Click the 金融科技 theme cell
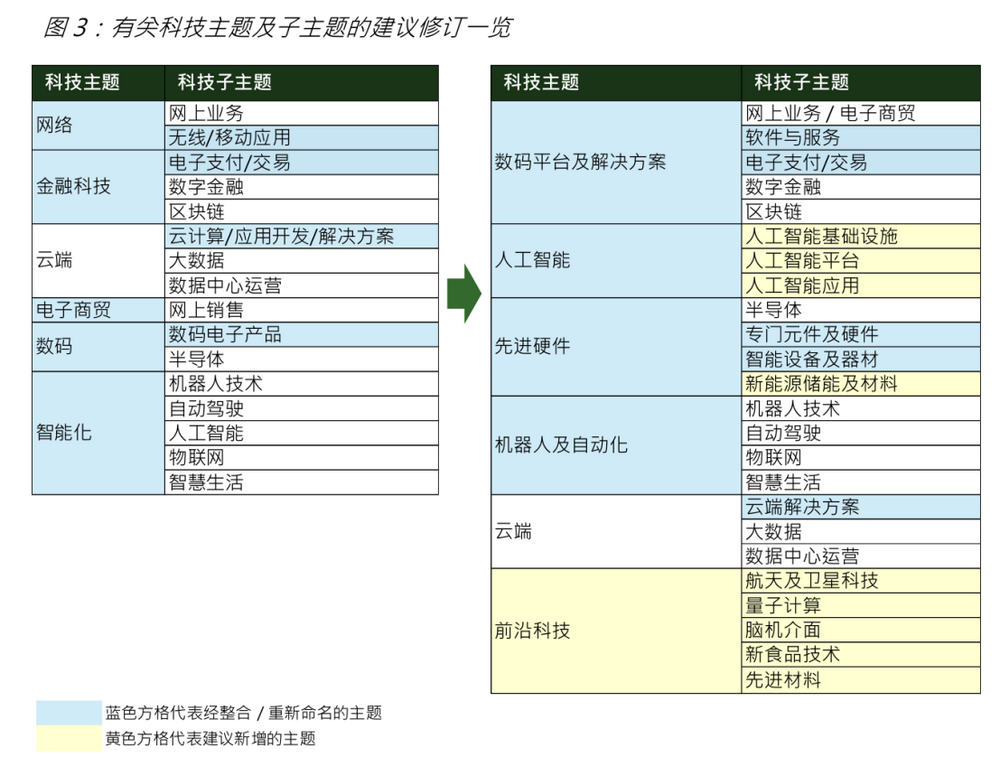Screen dimensions: 1000x758 pos(98,187)
